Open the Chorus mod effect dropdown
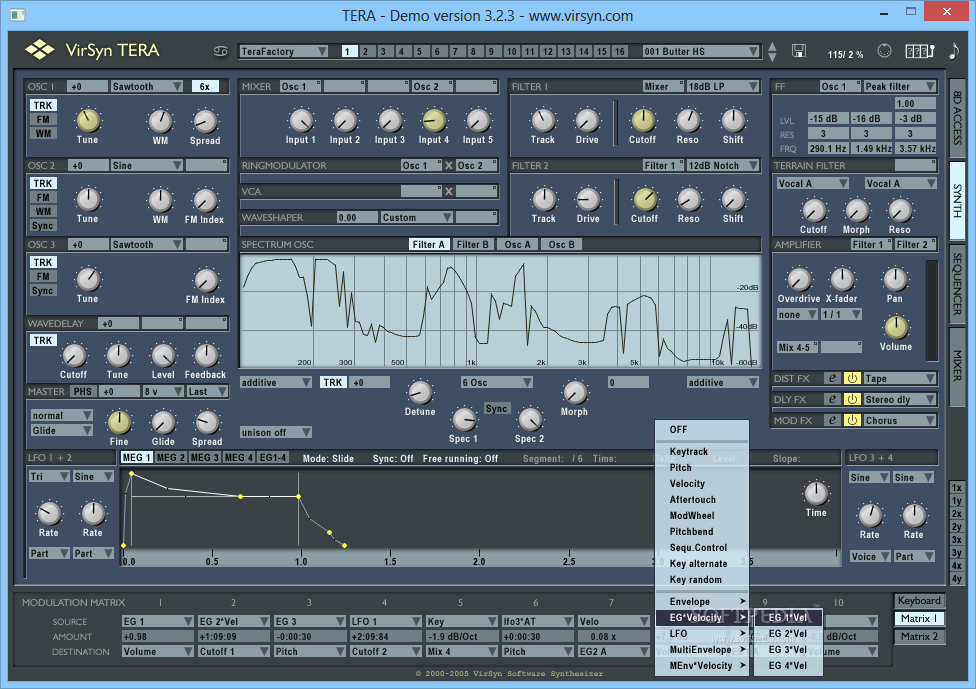Viewport: 976px width, 689px height. (900, 421)
